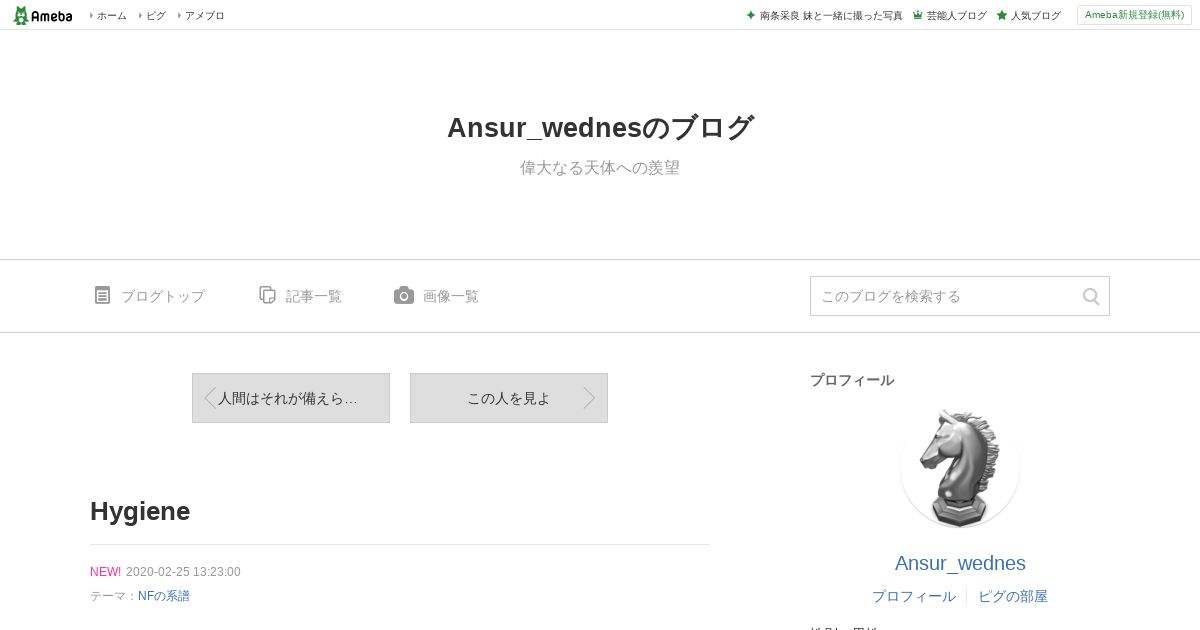Click the 記事一覧 article list icon
This screenshot has width=1200, height=630.
click(267, 295)
